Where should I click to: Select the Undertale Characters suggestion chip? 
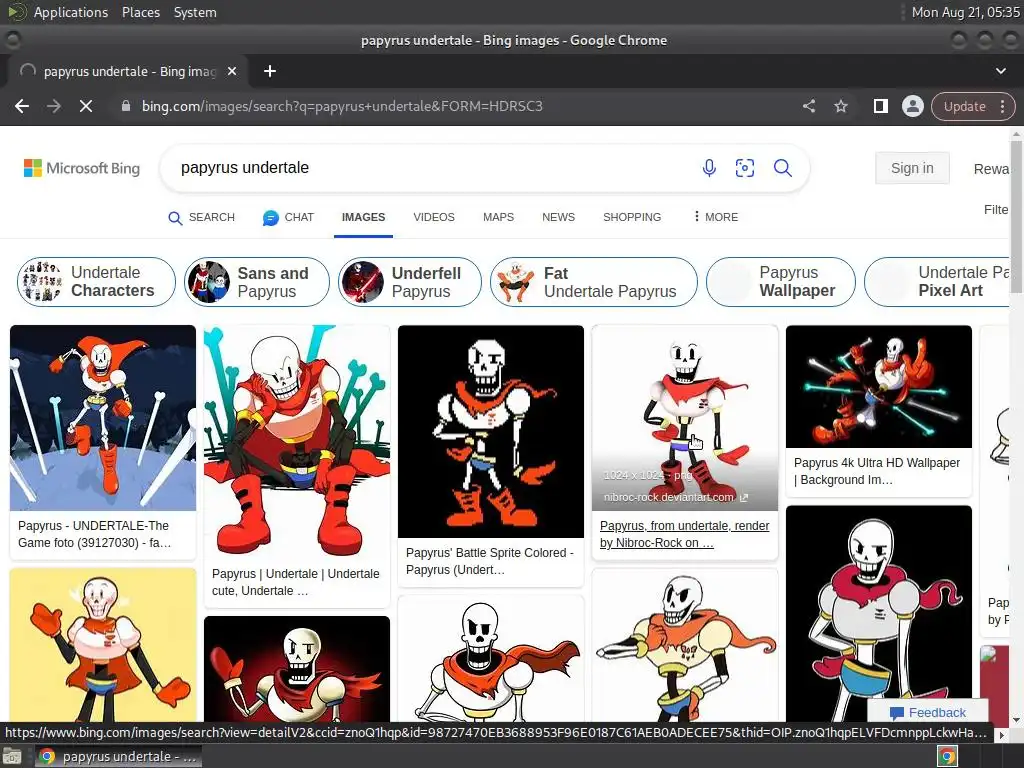[96, 281]
